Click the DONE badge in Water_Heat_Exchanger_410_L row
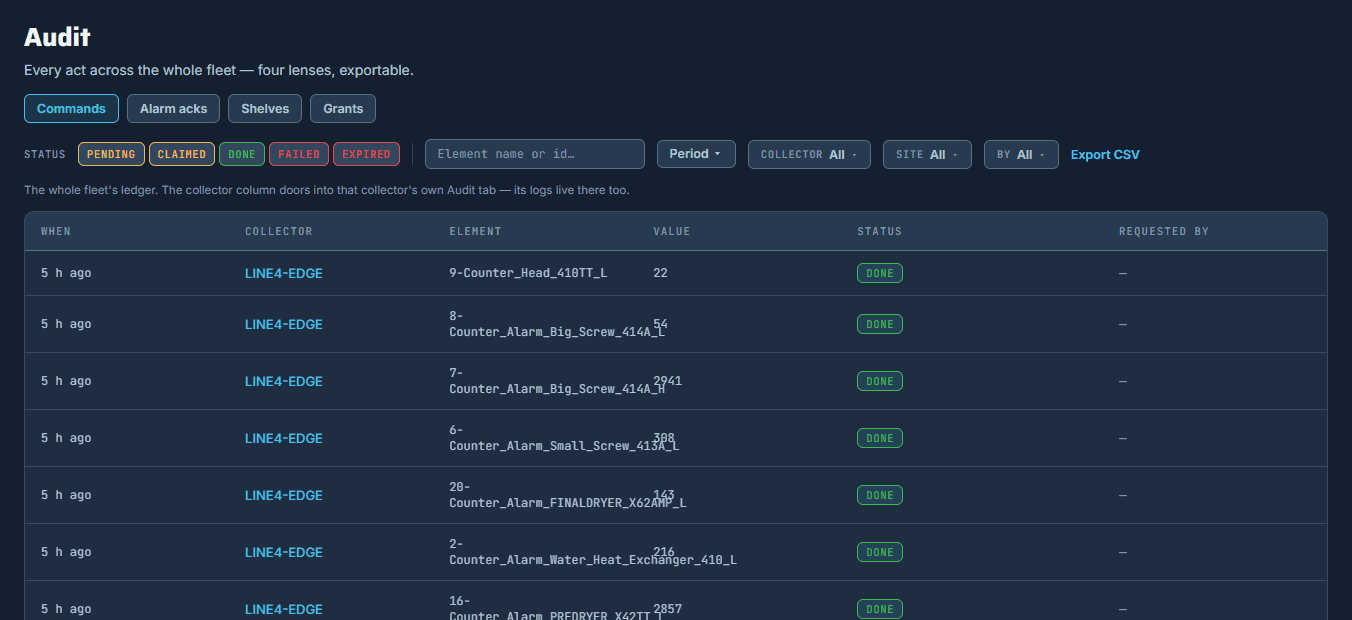This screenshot has width=1352, height=620. pyautogui.click(x=880, y=552)
